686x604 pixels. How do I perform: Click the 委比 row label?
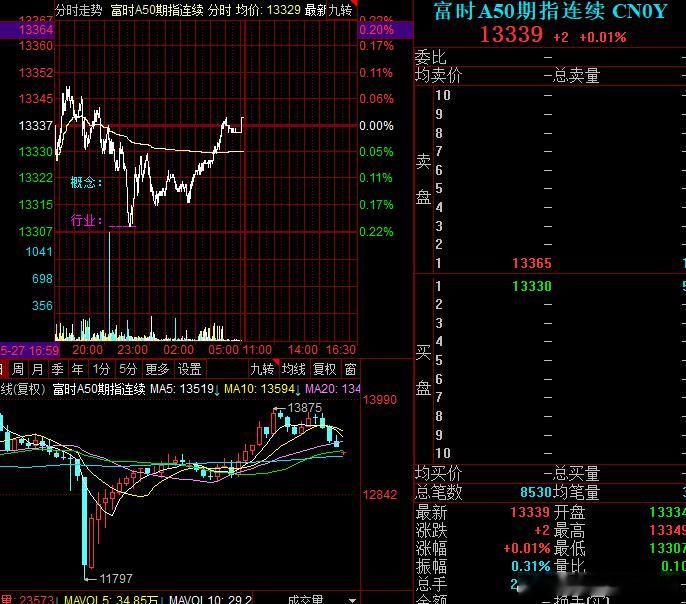pos(430,57)
